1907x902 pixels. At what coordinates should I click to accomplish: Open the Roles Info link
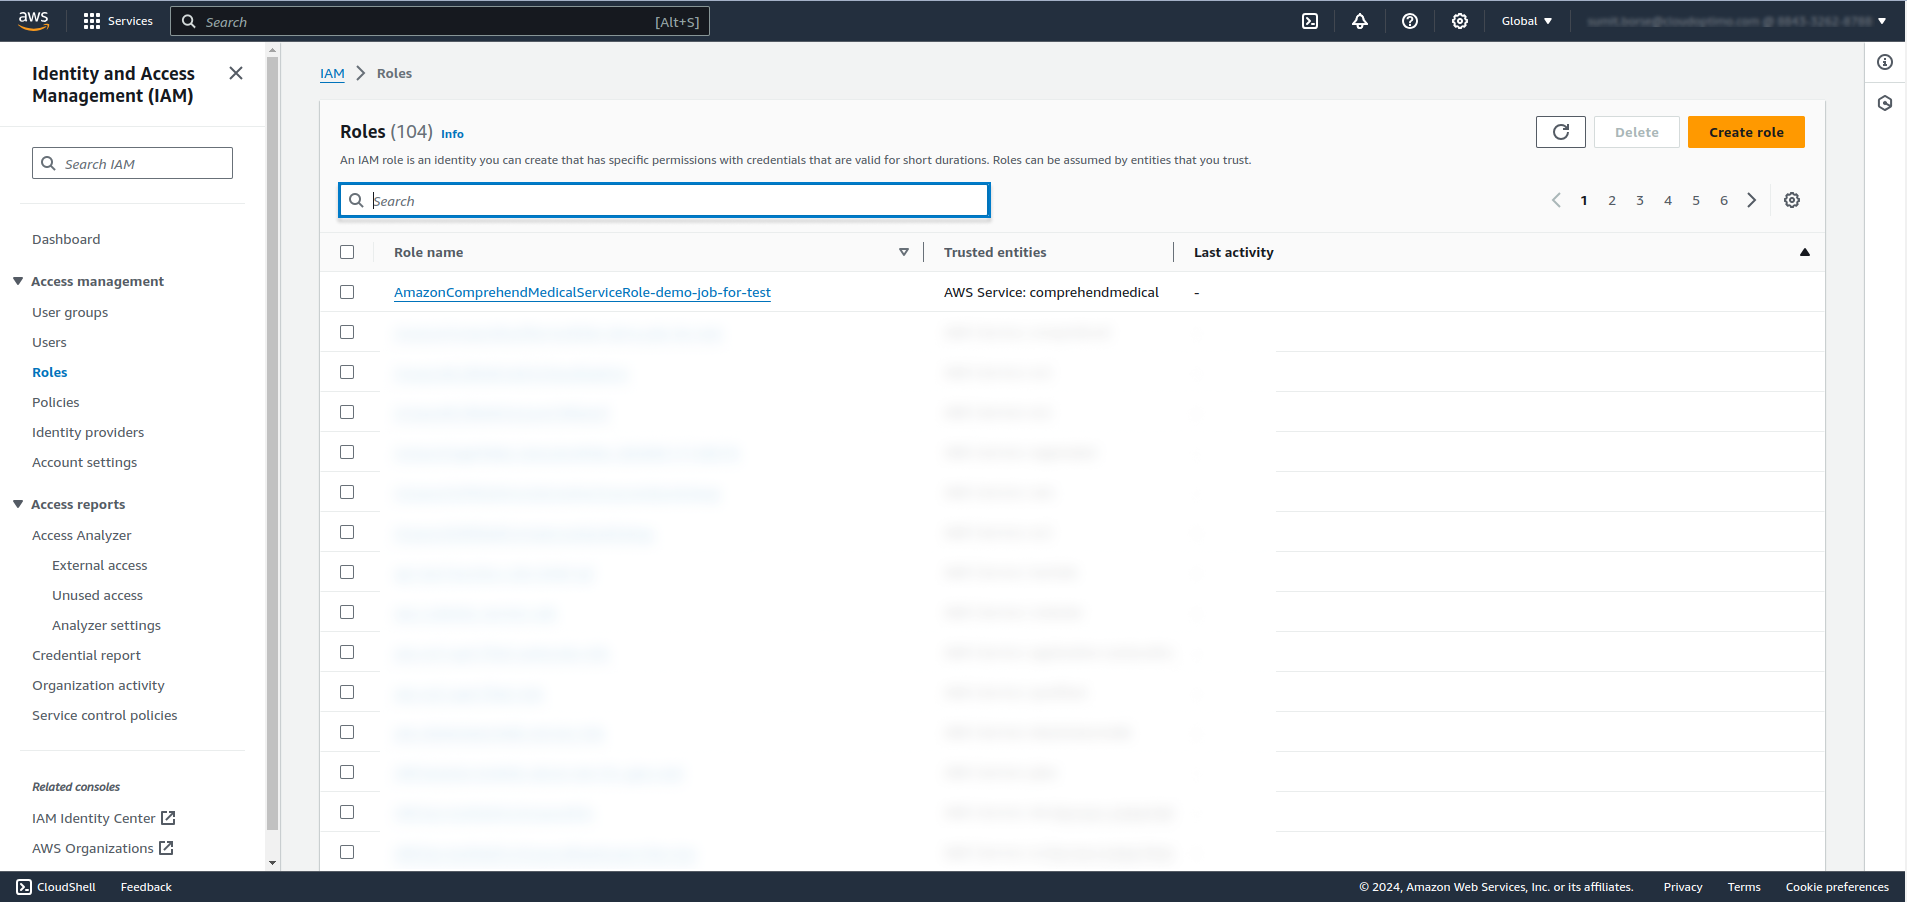[x=452, y=134]
